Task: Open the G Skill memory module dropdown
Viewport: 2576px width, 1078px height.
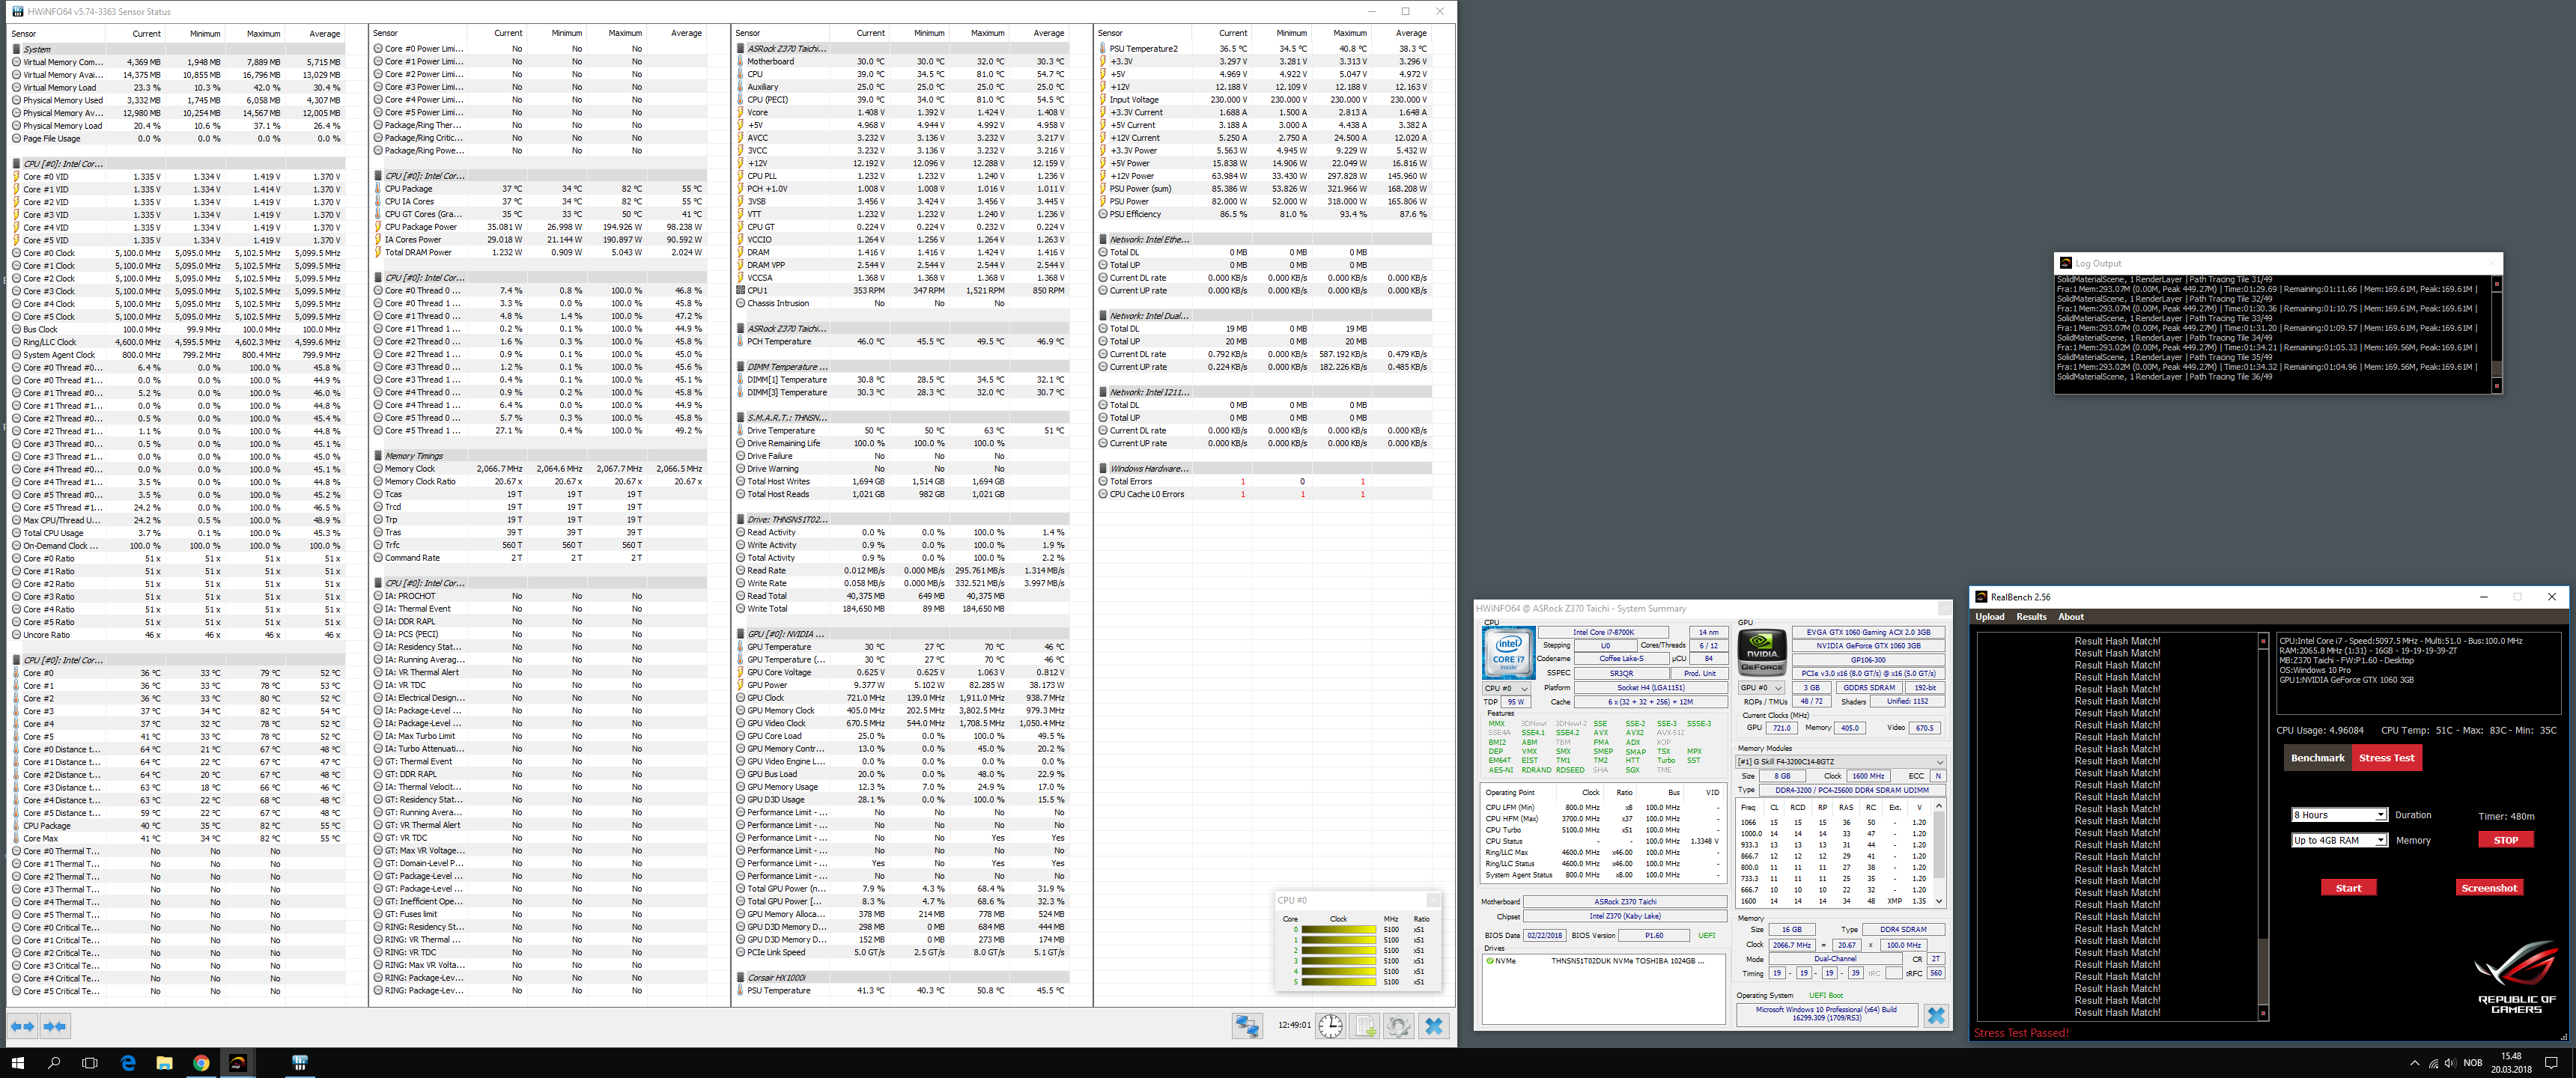Action: click(1840, 762)
